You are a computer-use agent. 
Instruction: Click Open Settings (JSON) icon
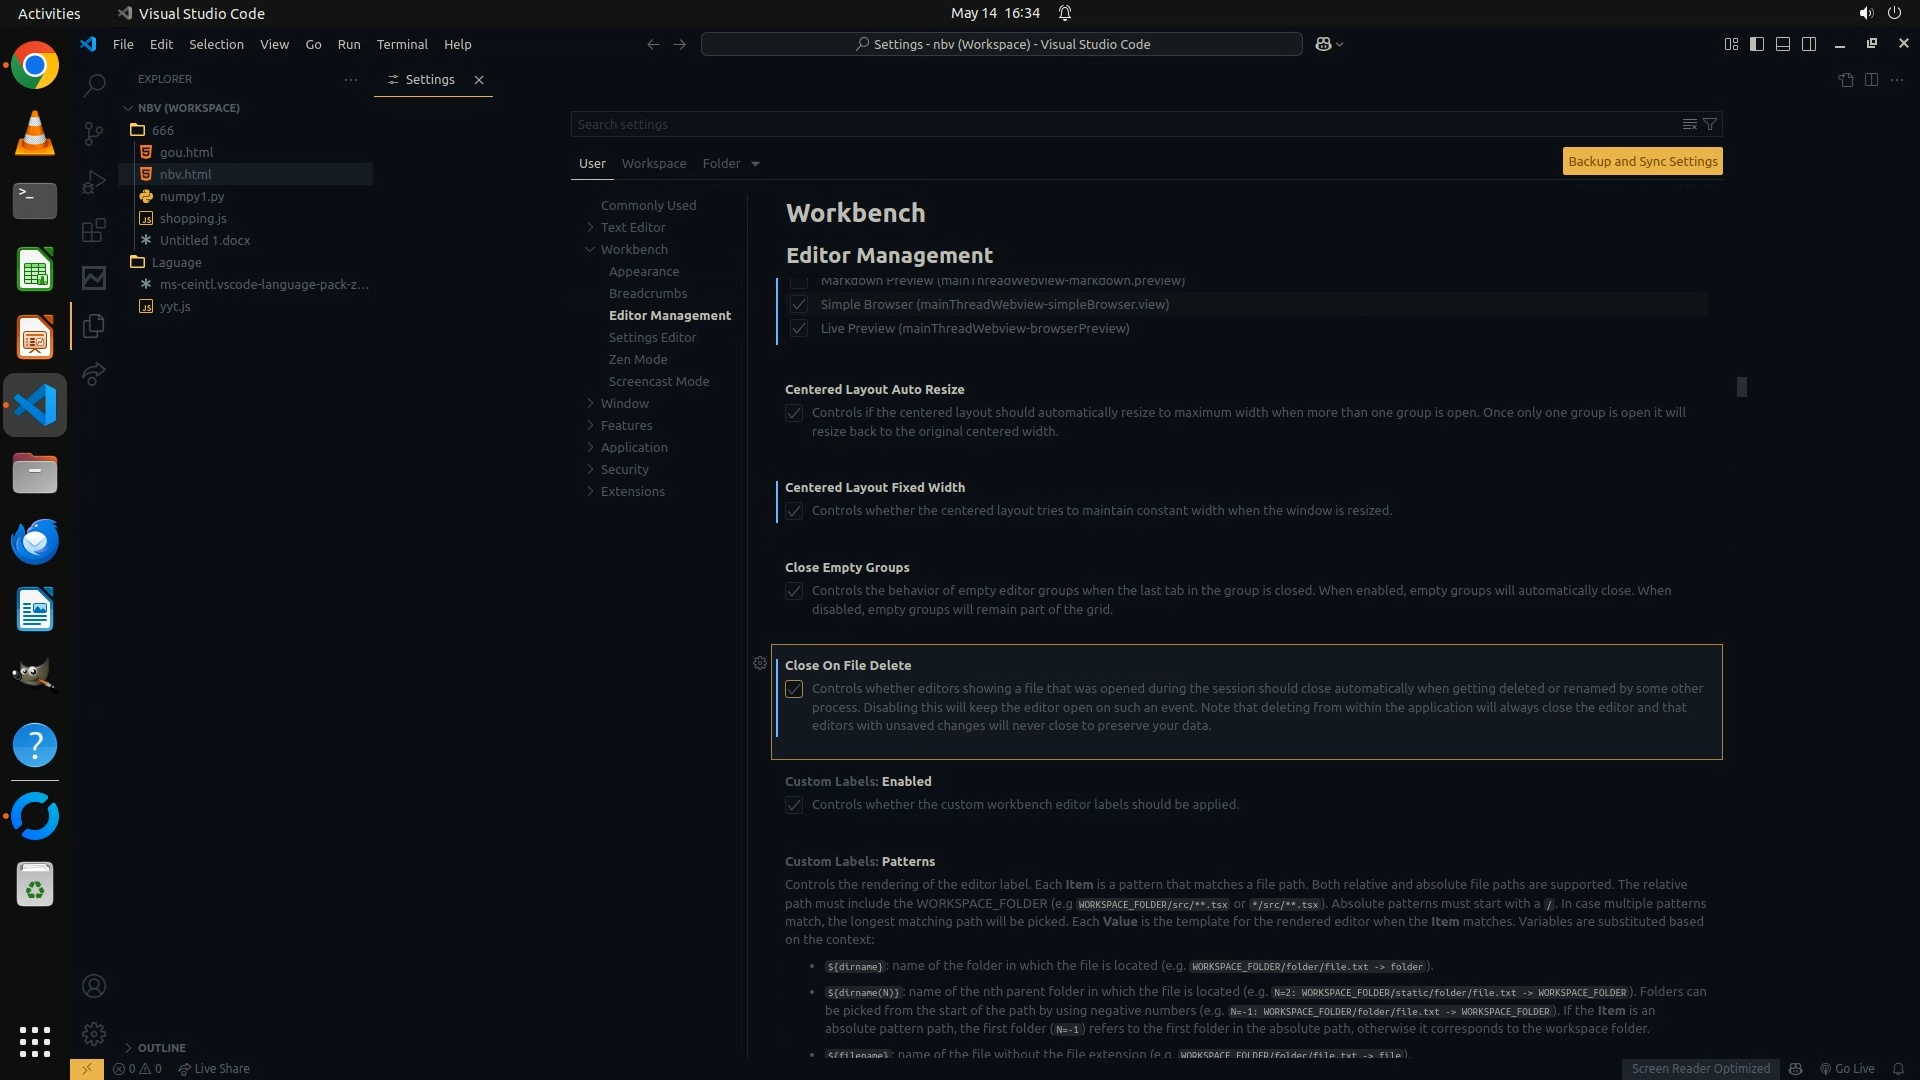point(1845,80)
